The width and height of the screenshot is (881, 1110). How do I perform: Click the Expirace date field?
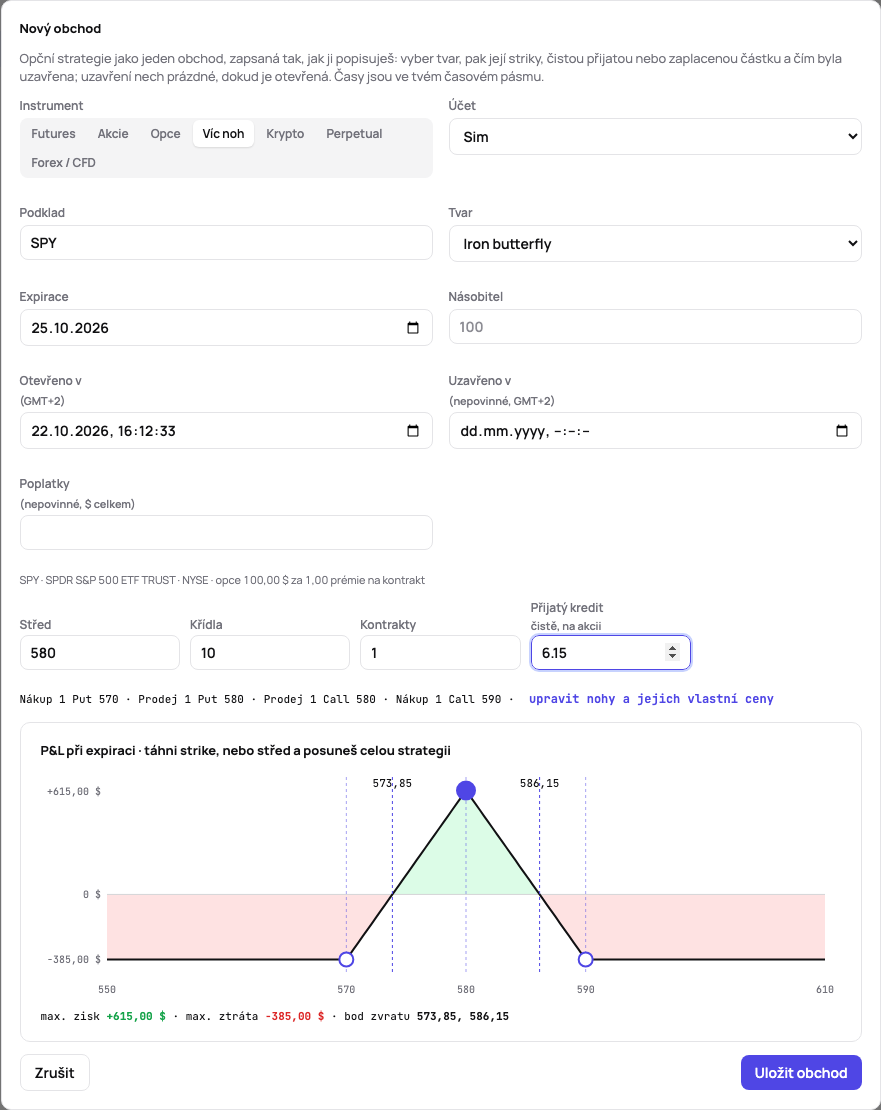226,328
